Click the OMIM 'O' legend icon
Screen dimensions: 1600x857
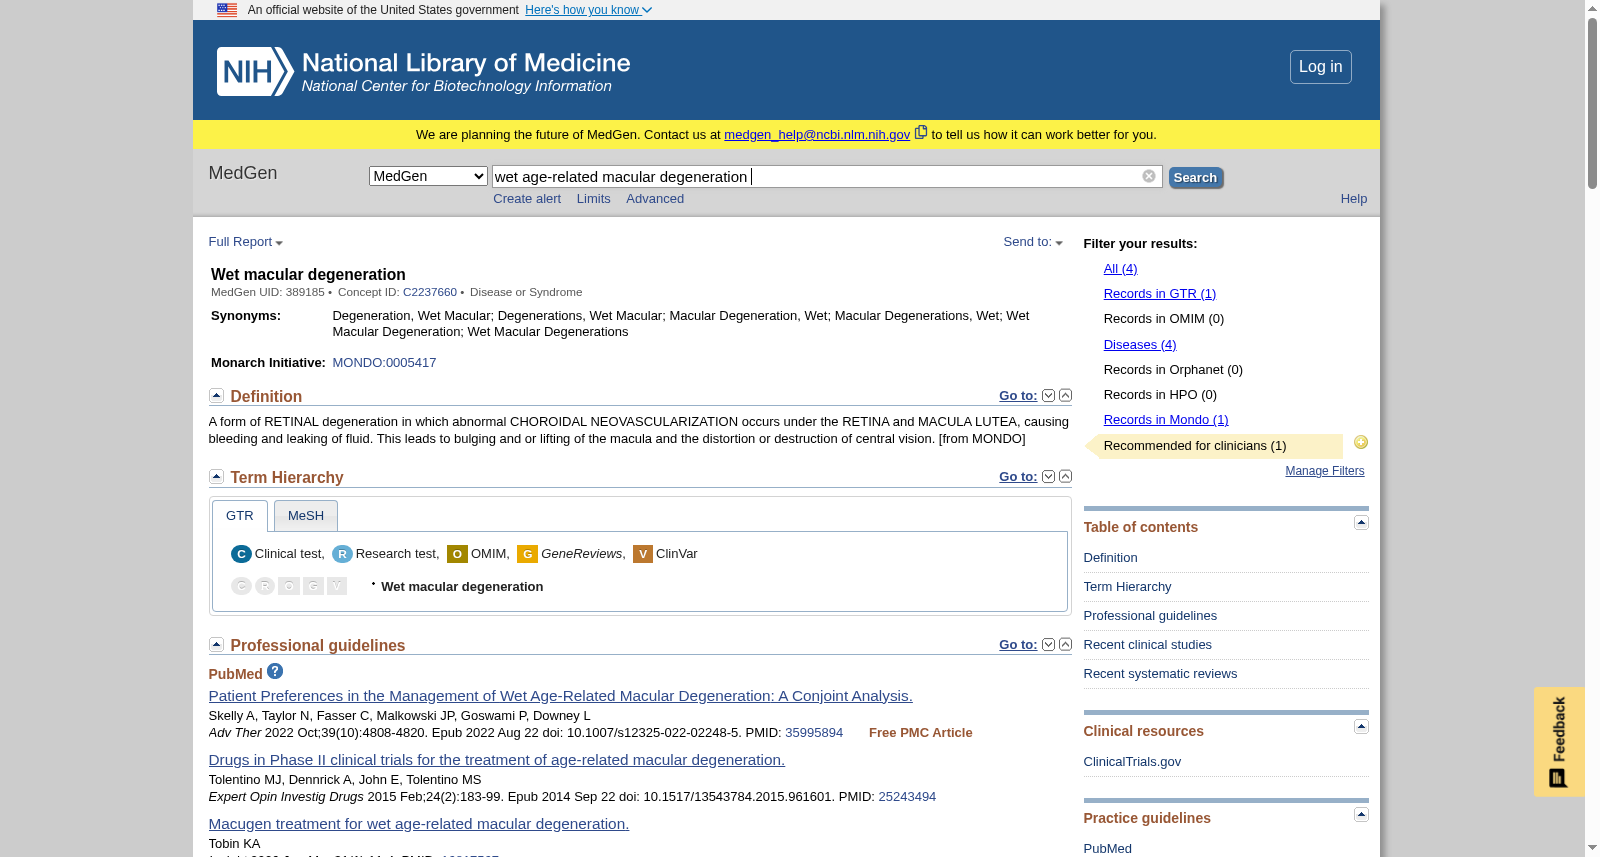pyautogui.click(x=457, y=554)
